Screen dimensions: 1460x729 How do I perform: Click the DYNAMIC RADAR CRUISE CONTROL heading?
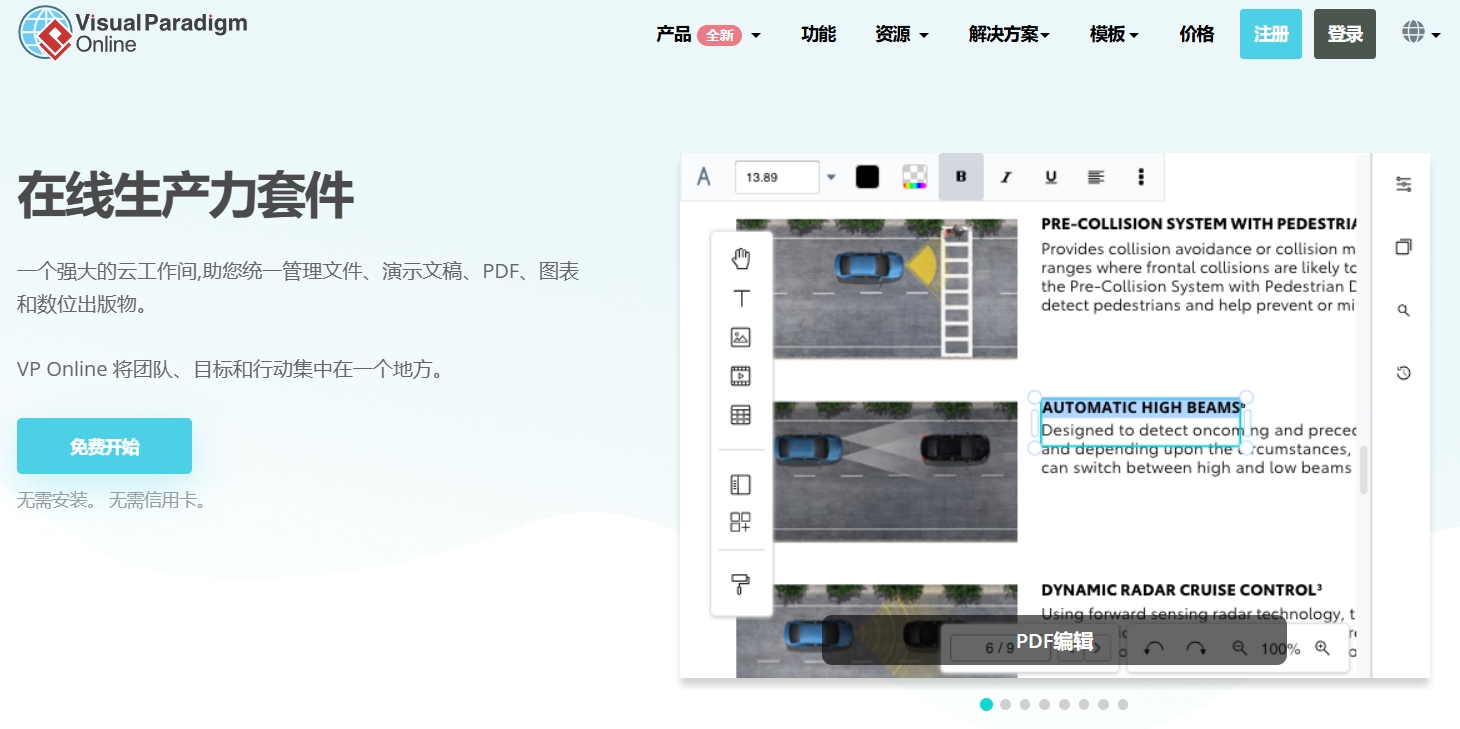pos(1183,590)
